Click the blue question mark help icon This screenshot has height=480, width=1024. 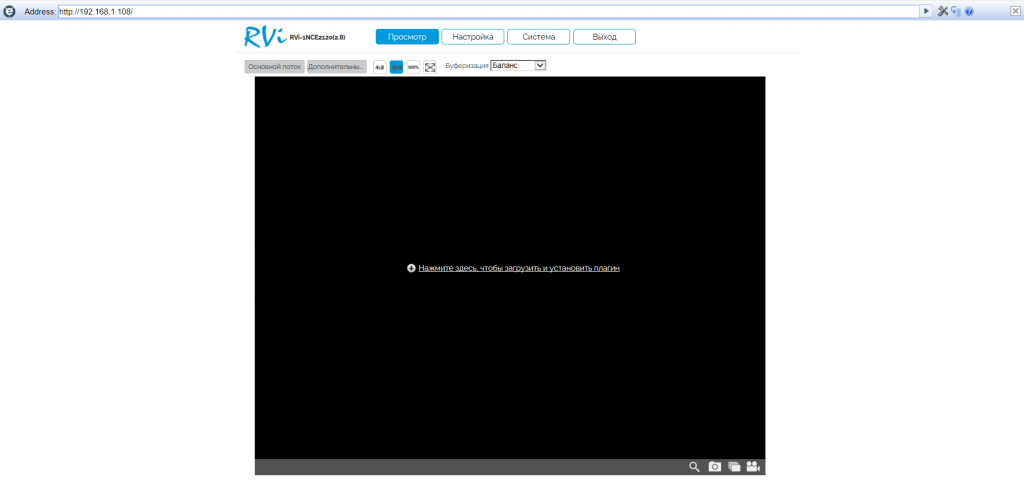coord(969,11)
